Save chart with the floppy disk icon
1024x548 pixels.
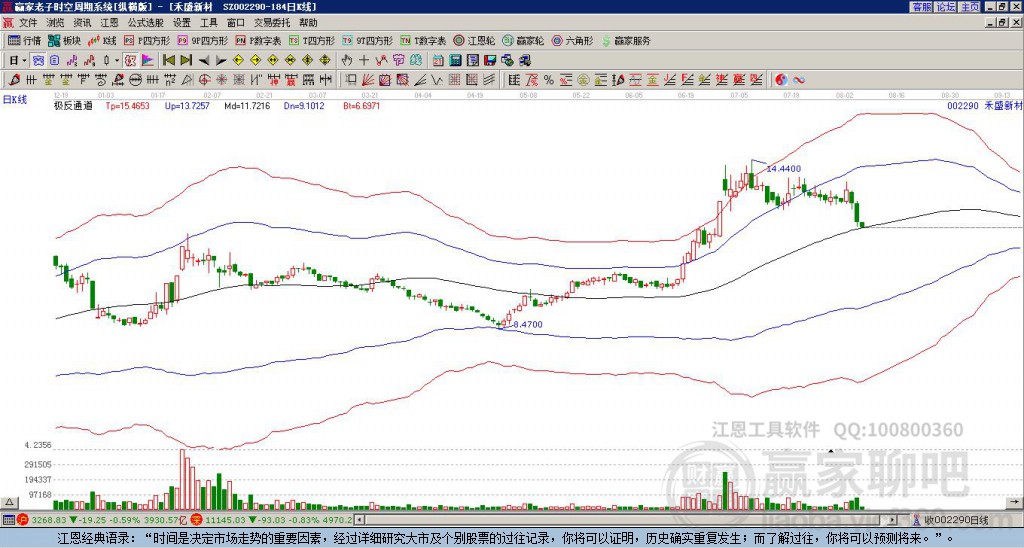click(x=490, y=61)
